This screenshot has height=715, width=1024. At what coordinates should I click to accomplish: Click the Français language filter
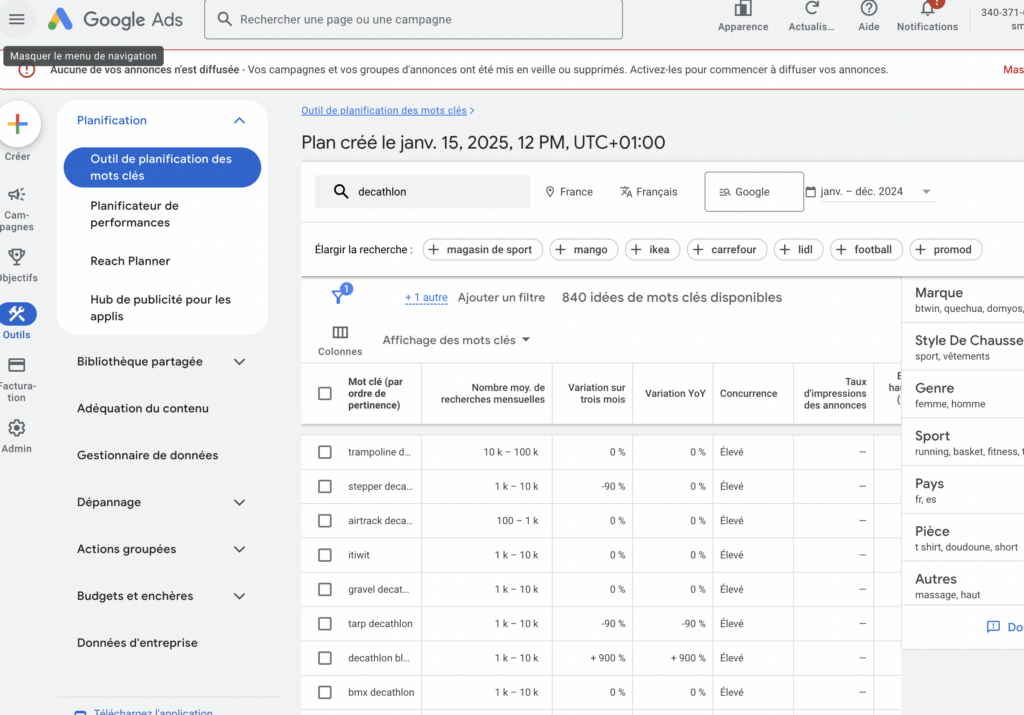tap(648, 192)
